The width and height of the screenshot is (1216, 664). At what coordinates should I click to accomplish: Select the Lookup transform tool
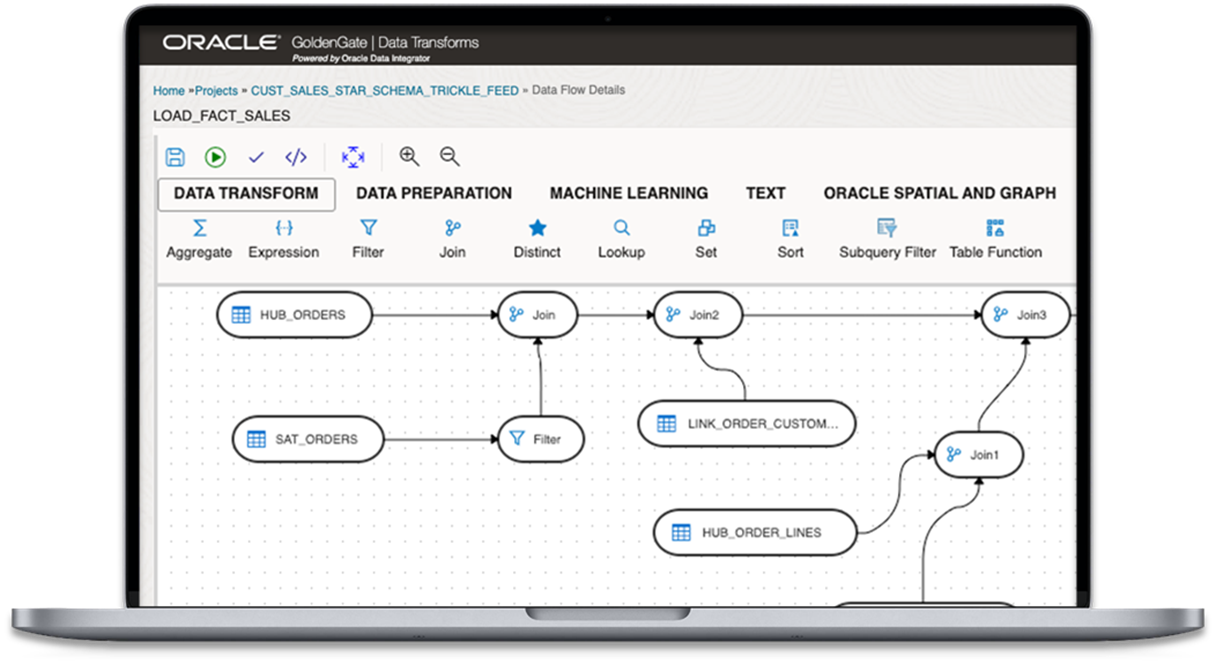pos(621,238)
